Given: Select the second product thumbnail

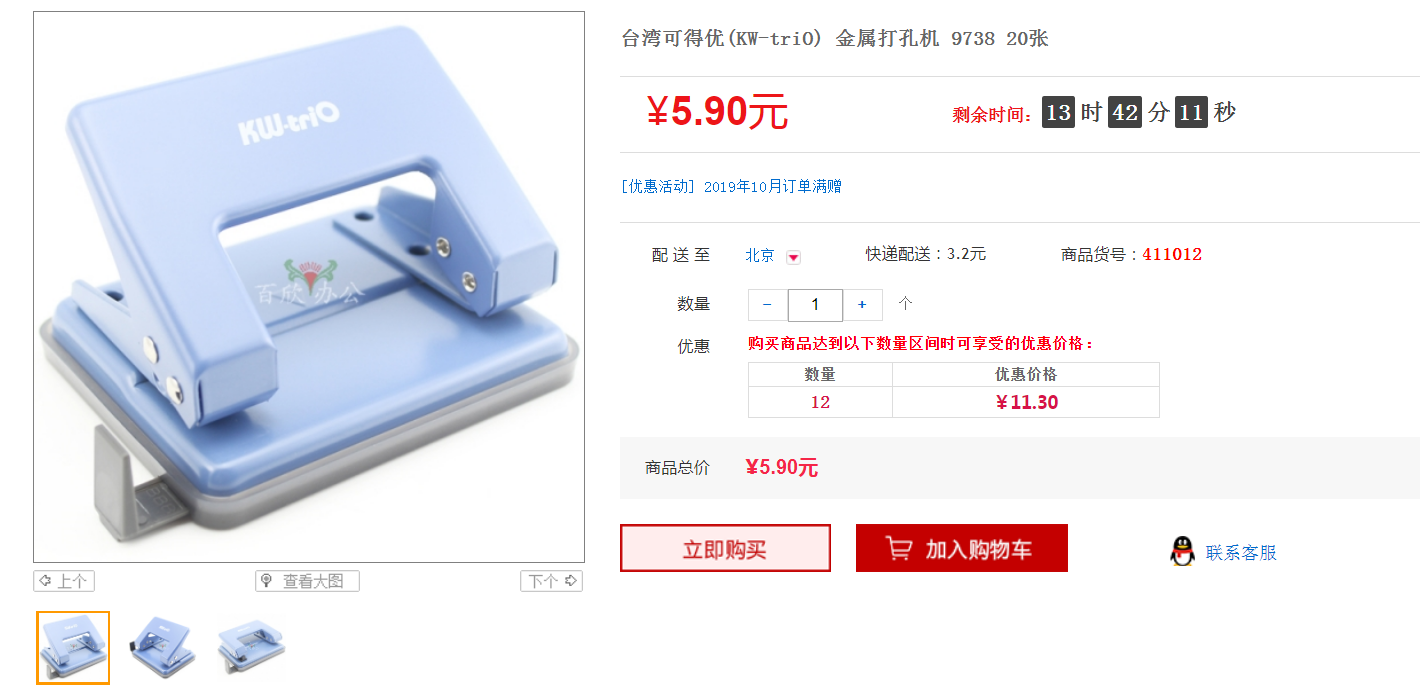Looking at the screenshot, I should pos(160,648).
